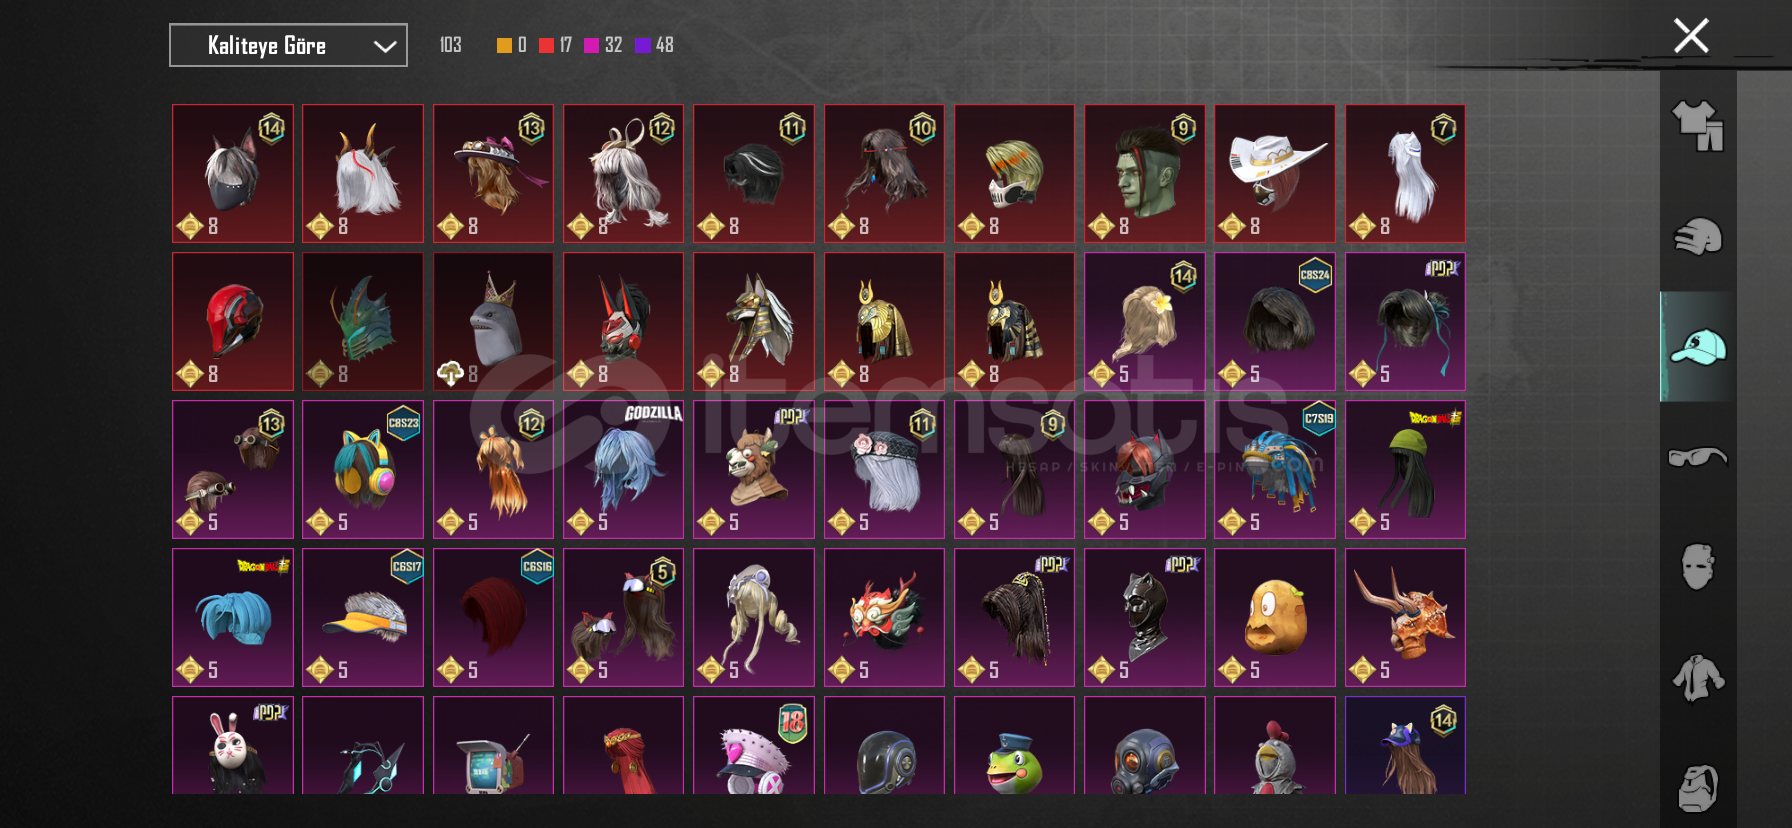Click the pink quality filter swatch
Viewport: 1792px width, 828px height.
coord(591,45)
